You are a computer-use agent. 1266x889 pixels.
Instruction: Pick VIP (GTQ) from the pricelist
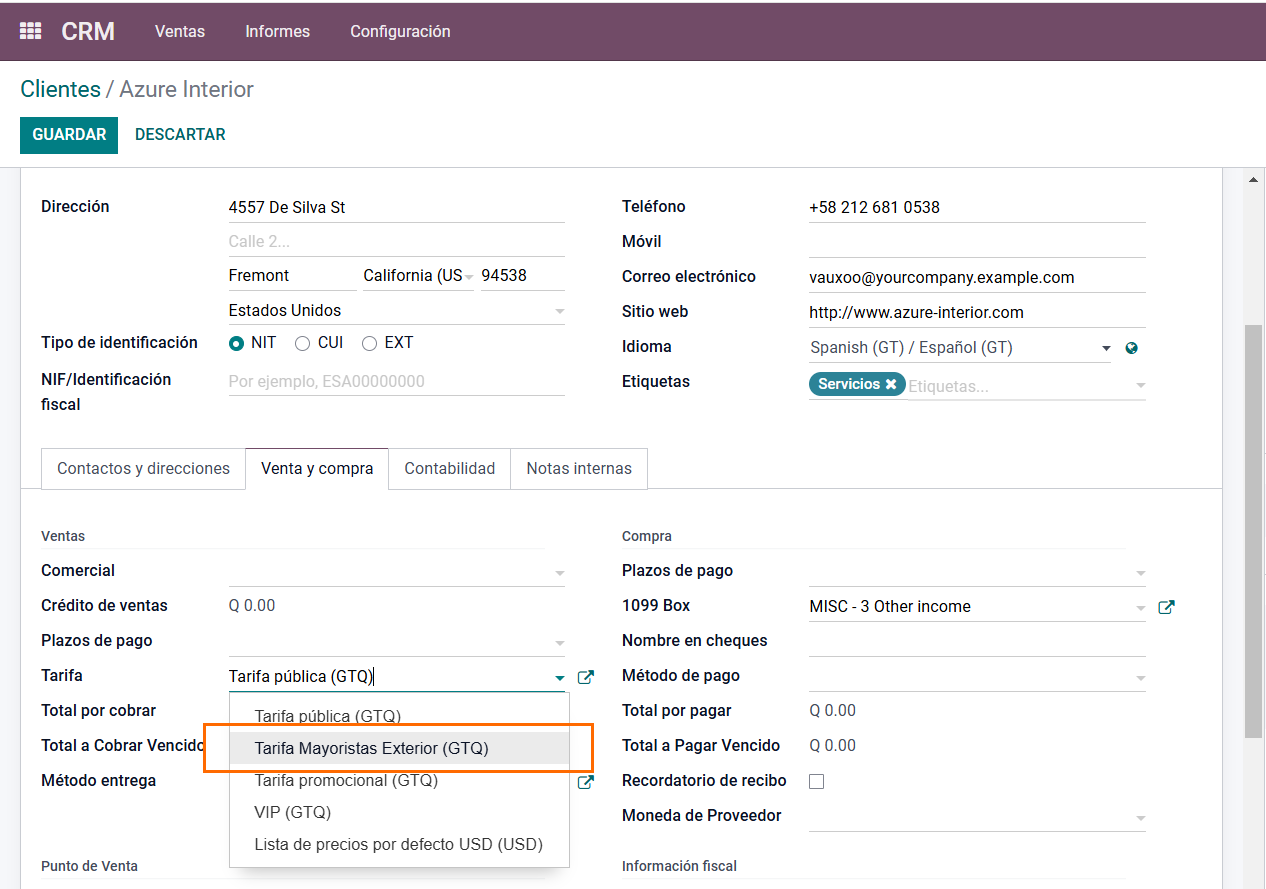293,812
